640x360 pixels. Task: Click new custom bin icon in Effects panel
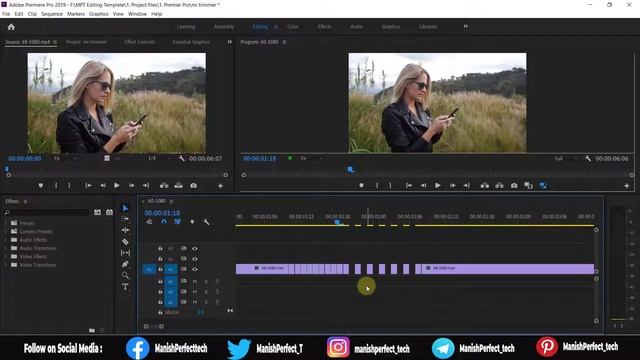click(92, 330)
